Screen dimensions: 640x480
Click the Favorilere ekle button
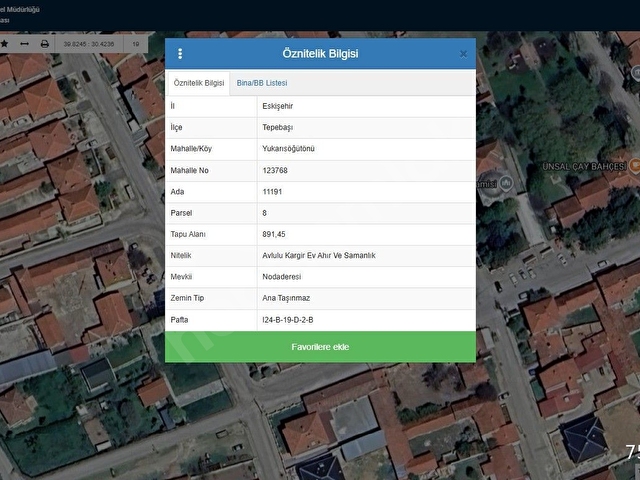coord(320,347)
